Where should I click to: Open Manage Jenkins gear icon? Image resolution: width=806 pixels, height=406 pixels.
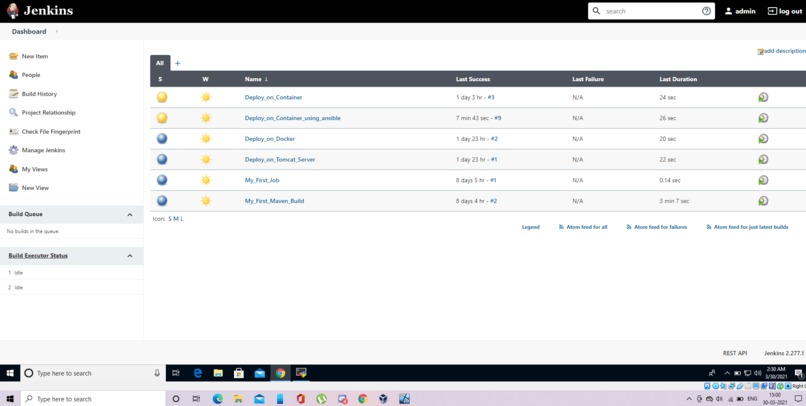(13, 150)
